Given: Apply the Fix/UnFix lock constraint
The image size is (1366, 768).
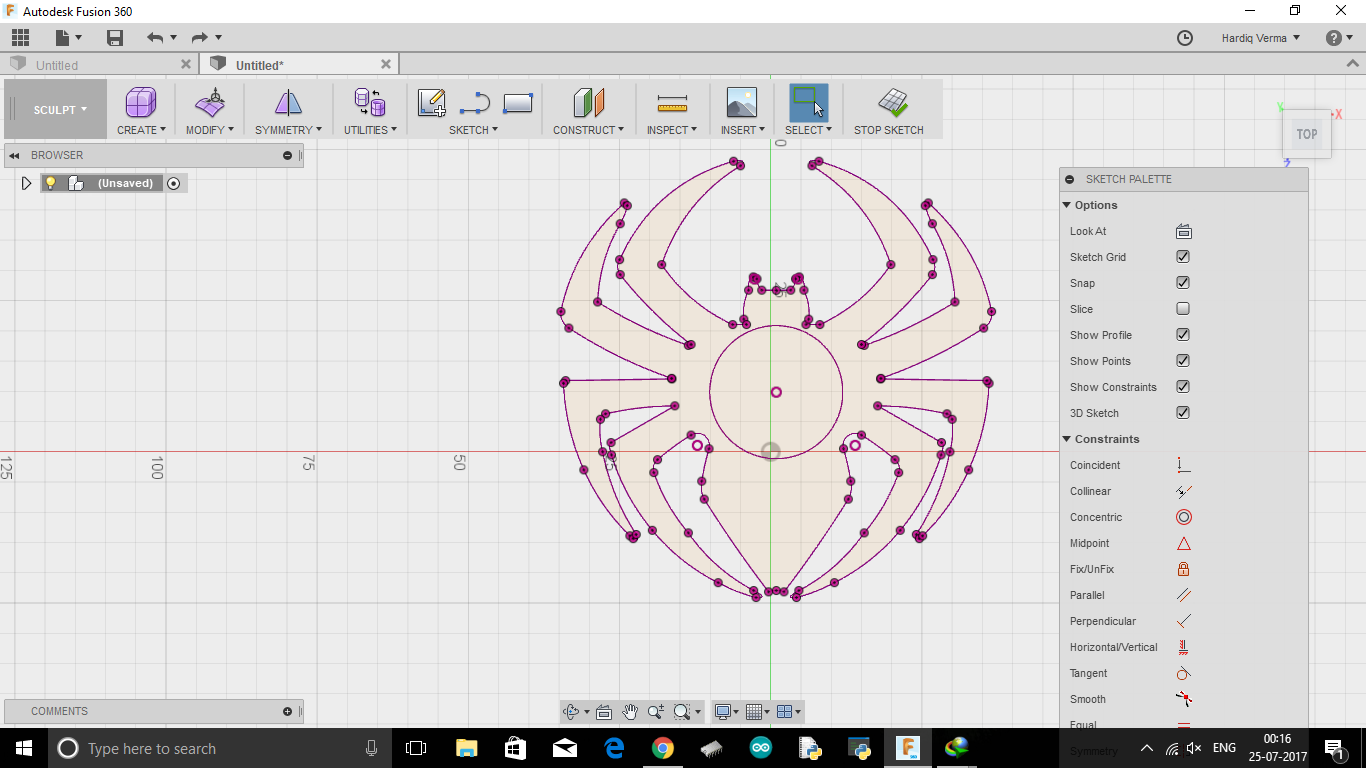Looking at the screenshot, I should pyautogui.click(x=1184, y=569).
